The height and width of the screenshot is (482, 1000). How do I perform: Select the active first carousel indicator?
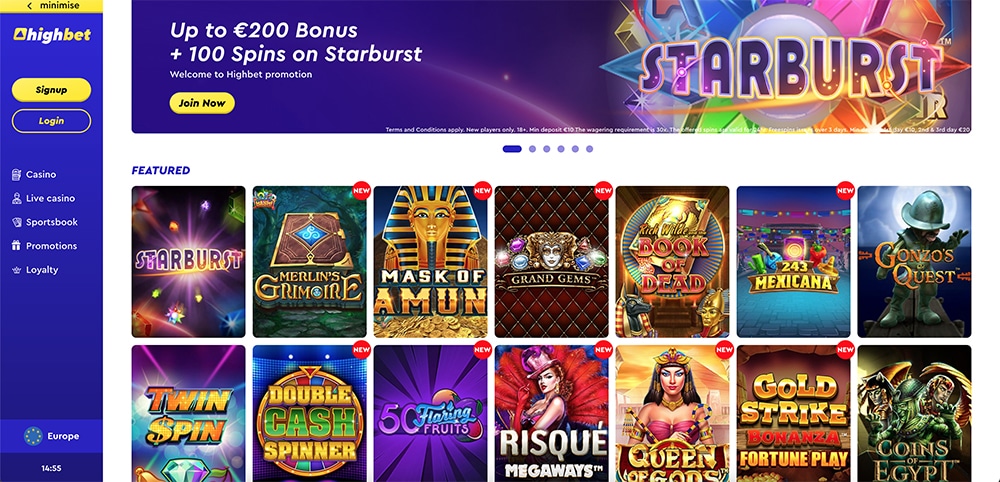click(x=512, y=149)
